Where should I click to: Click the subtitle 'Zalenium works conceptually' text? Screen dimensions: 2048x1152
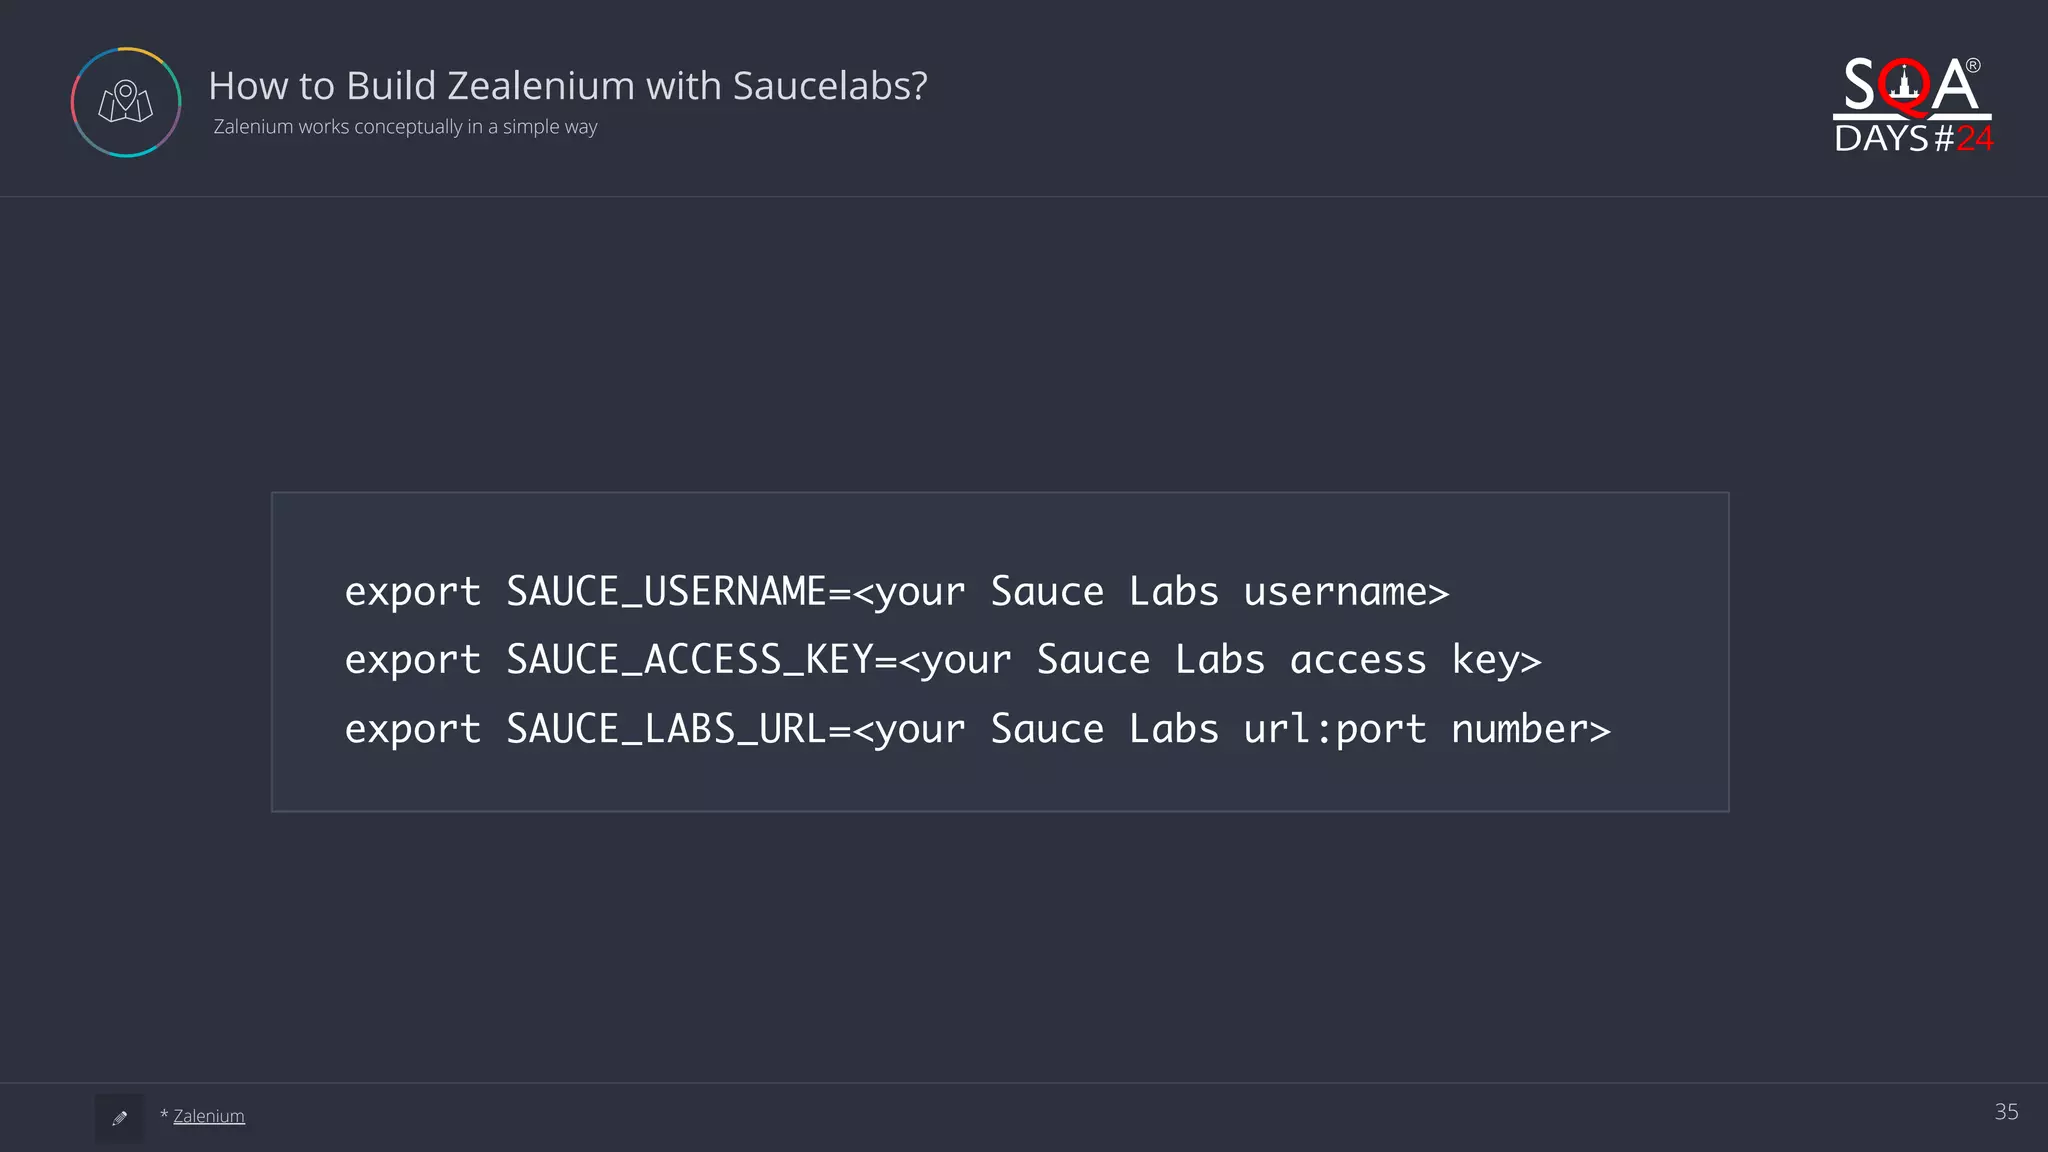click(x=405, y=127)
